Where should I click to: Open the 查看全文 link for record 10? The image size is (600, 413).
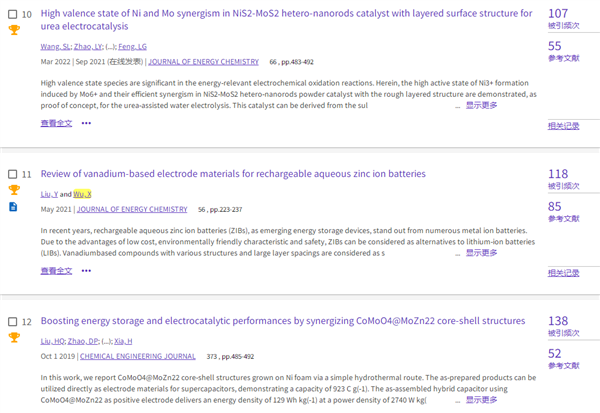tap(56, 123)
